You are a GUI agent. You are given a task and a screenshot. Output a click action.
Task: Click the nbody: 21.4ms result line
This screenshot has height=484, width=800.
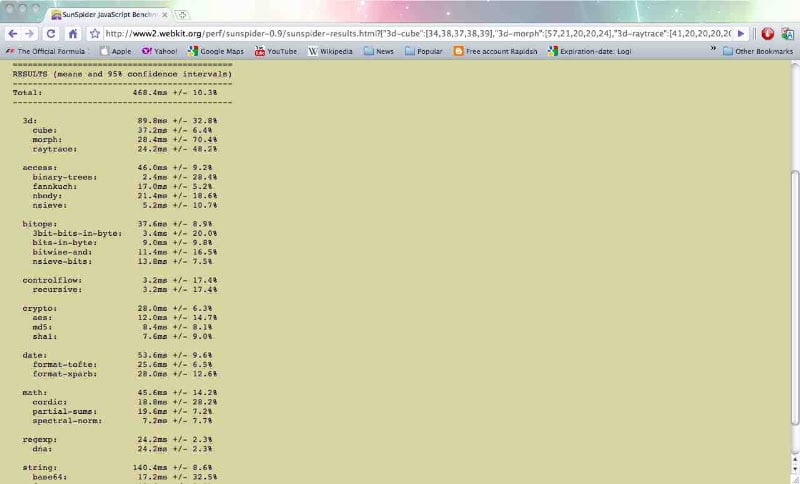pos(124,196)
